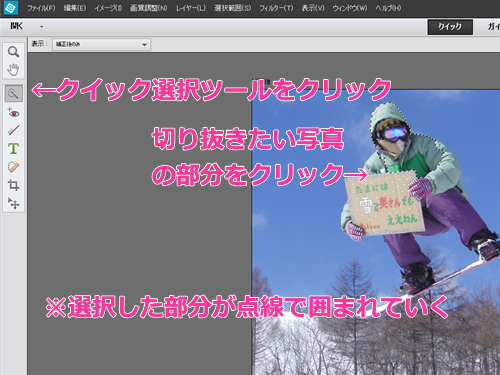Select the Move tool
500x375 pixels.
point(13,203)
